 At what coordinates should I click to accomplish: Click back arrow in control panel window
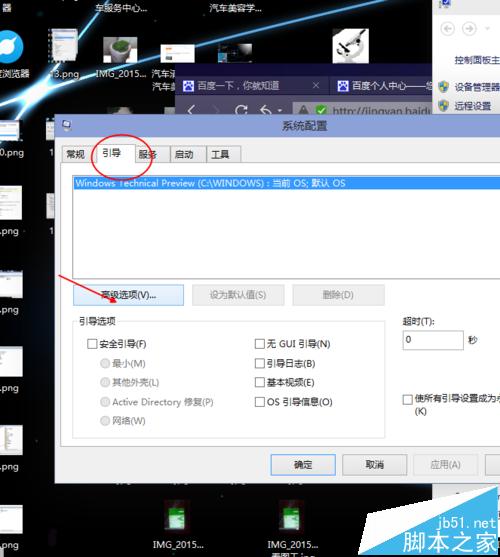pos(447,28)
